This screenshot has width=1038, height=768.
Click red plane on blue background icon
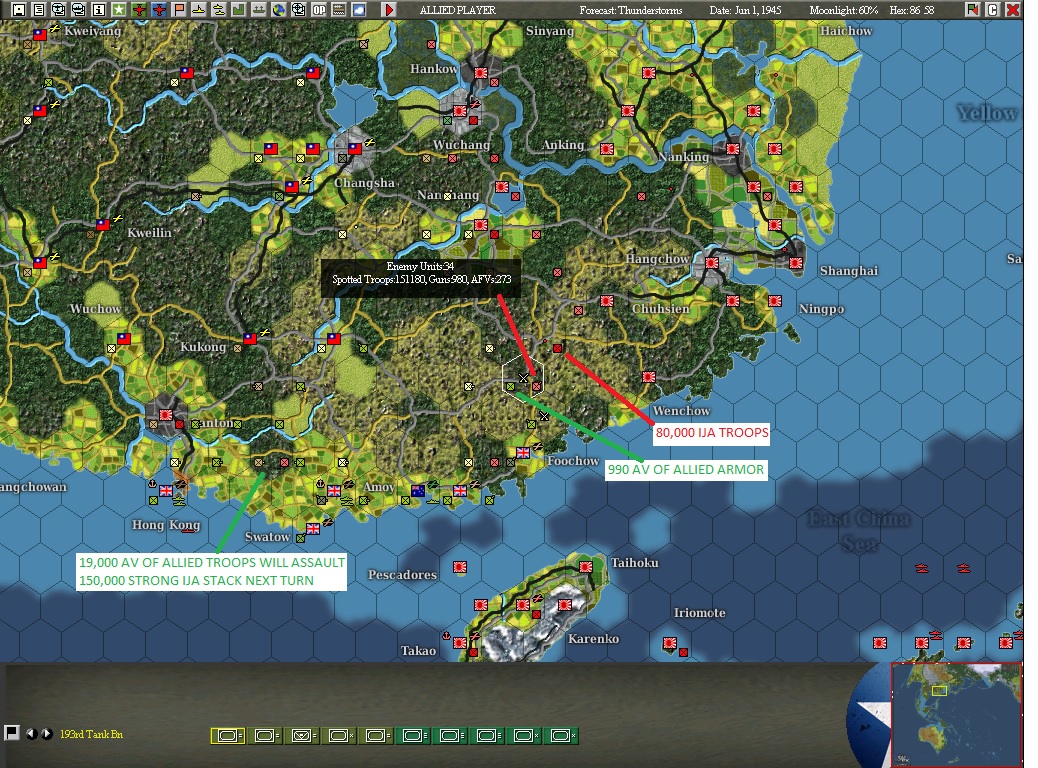pyautogui.click(x=159, y=9)
